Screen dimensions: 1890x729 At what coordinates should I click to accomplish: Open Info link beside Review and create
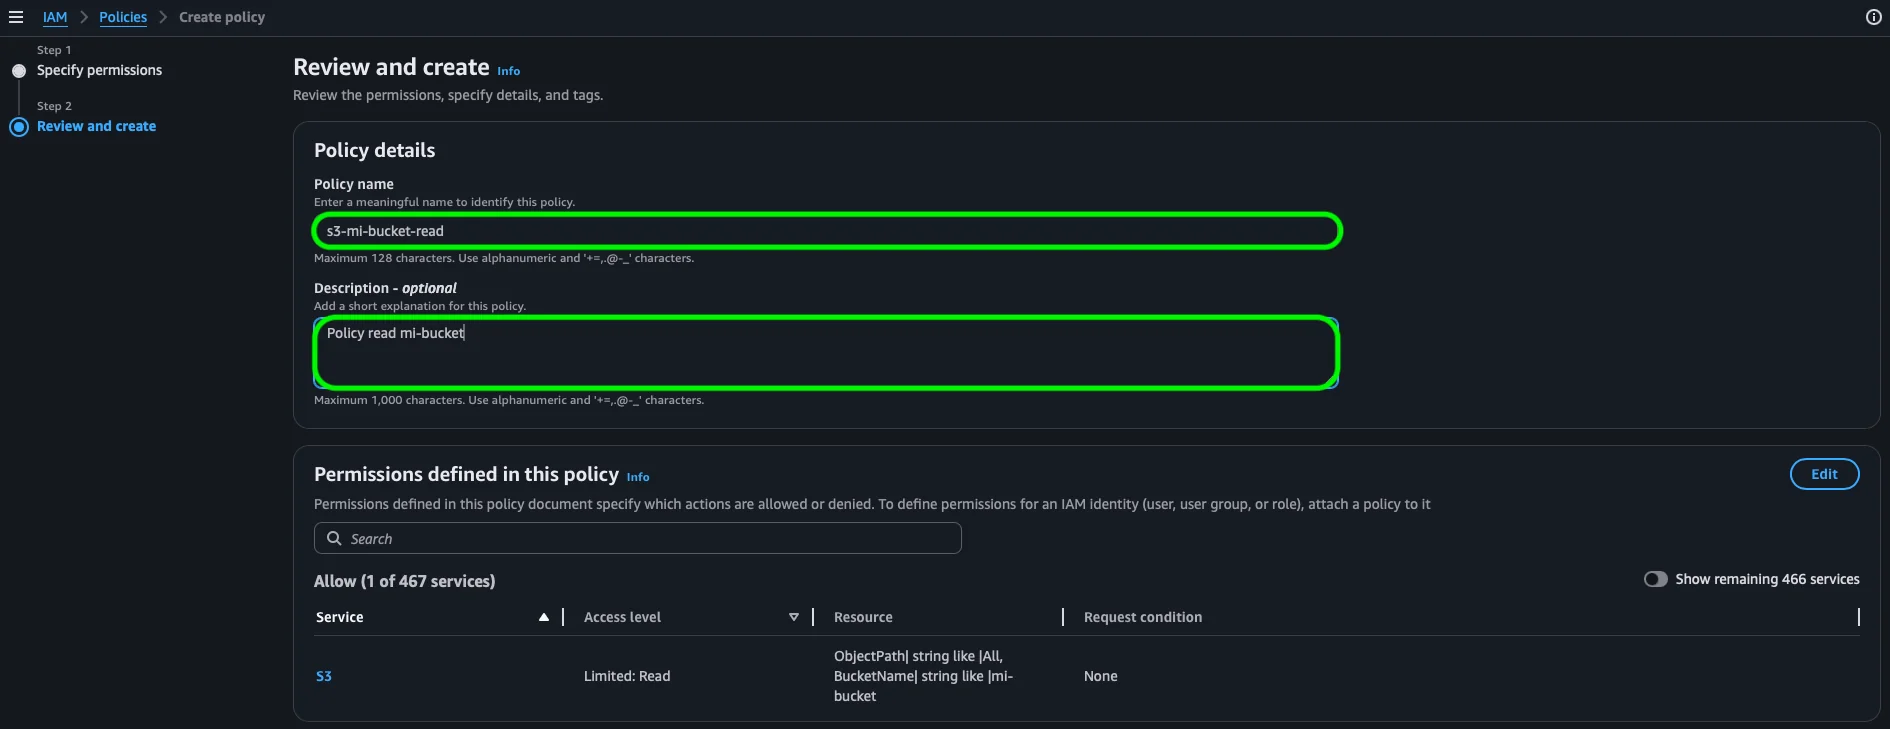click(x=508, y=71)
